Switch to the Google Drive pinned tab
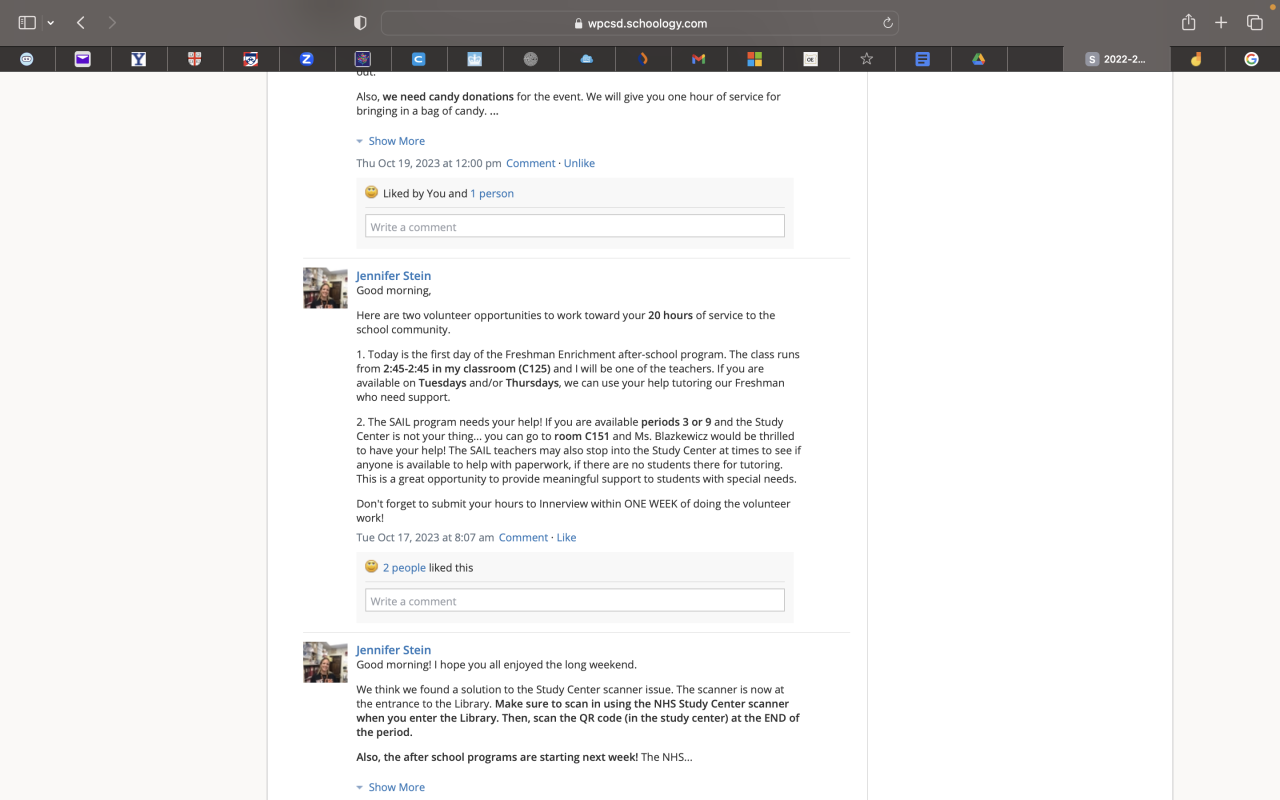The height and width of the screenshot is (800, 1280). (979, 59)
